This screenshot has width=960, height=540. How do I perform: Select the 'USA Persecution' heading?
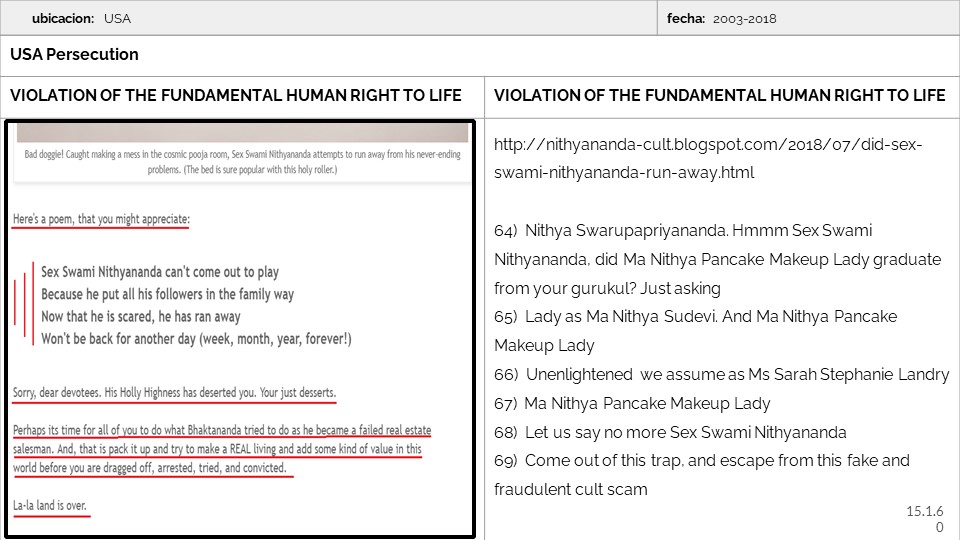pyautogui.click(x=75, y=55)
